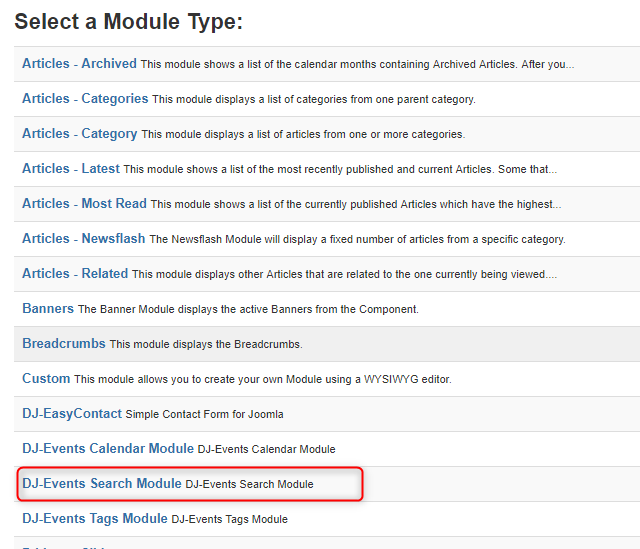
Task: Click Newsflash description about fixed number of articles
Action: (358, 240)
